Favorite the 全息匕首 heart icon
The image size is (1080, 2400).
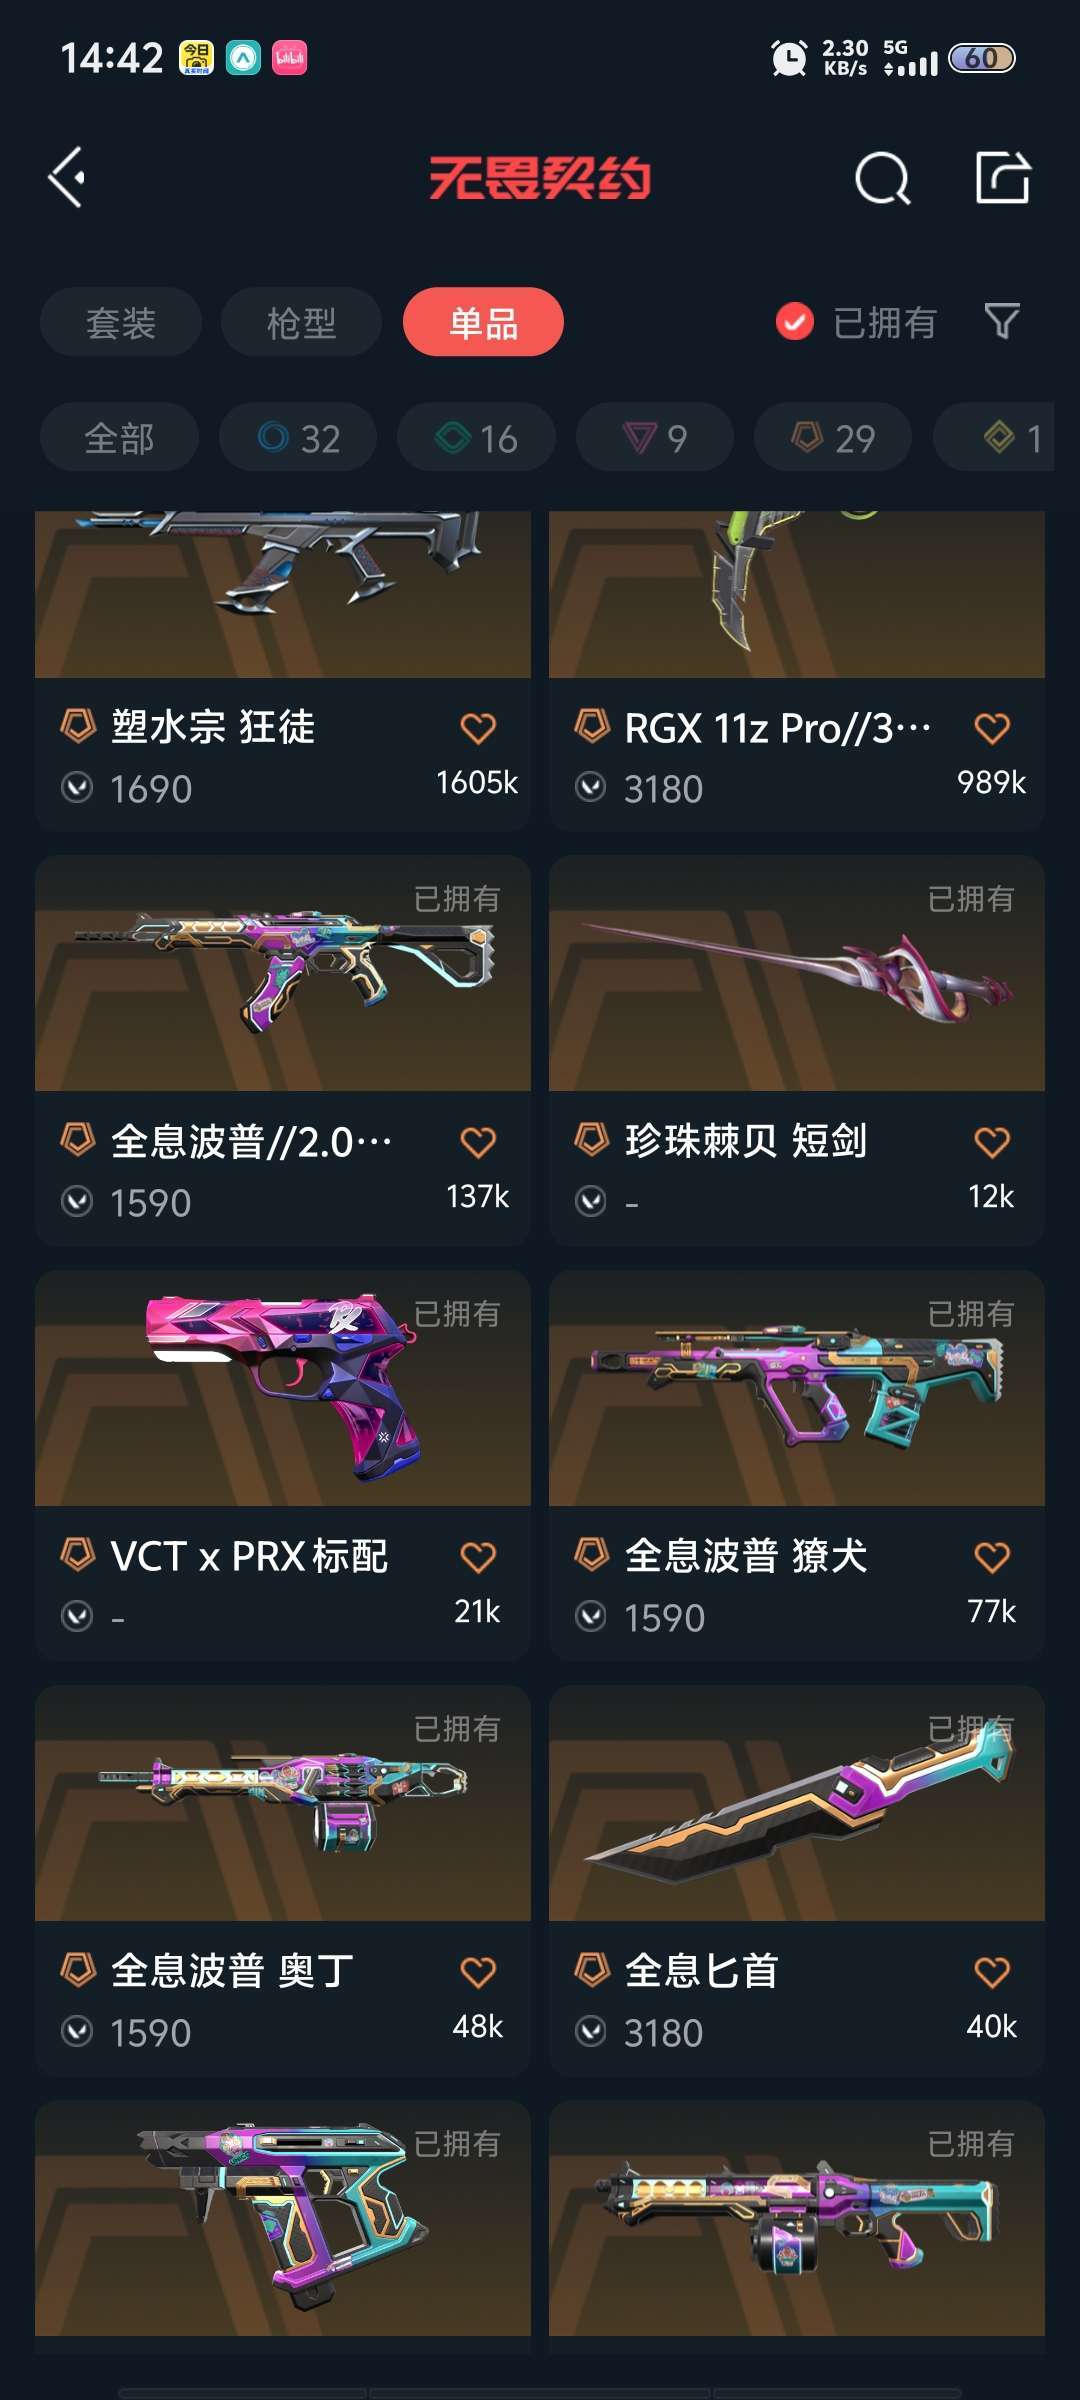click(x=992, y=1972)
